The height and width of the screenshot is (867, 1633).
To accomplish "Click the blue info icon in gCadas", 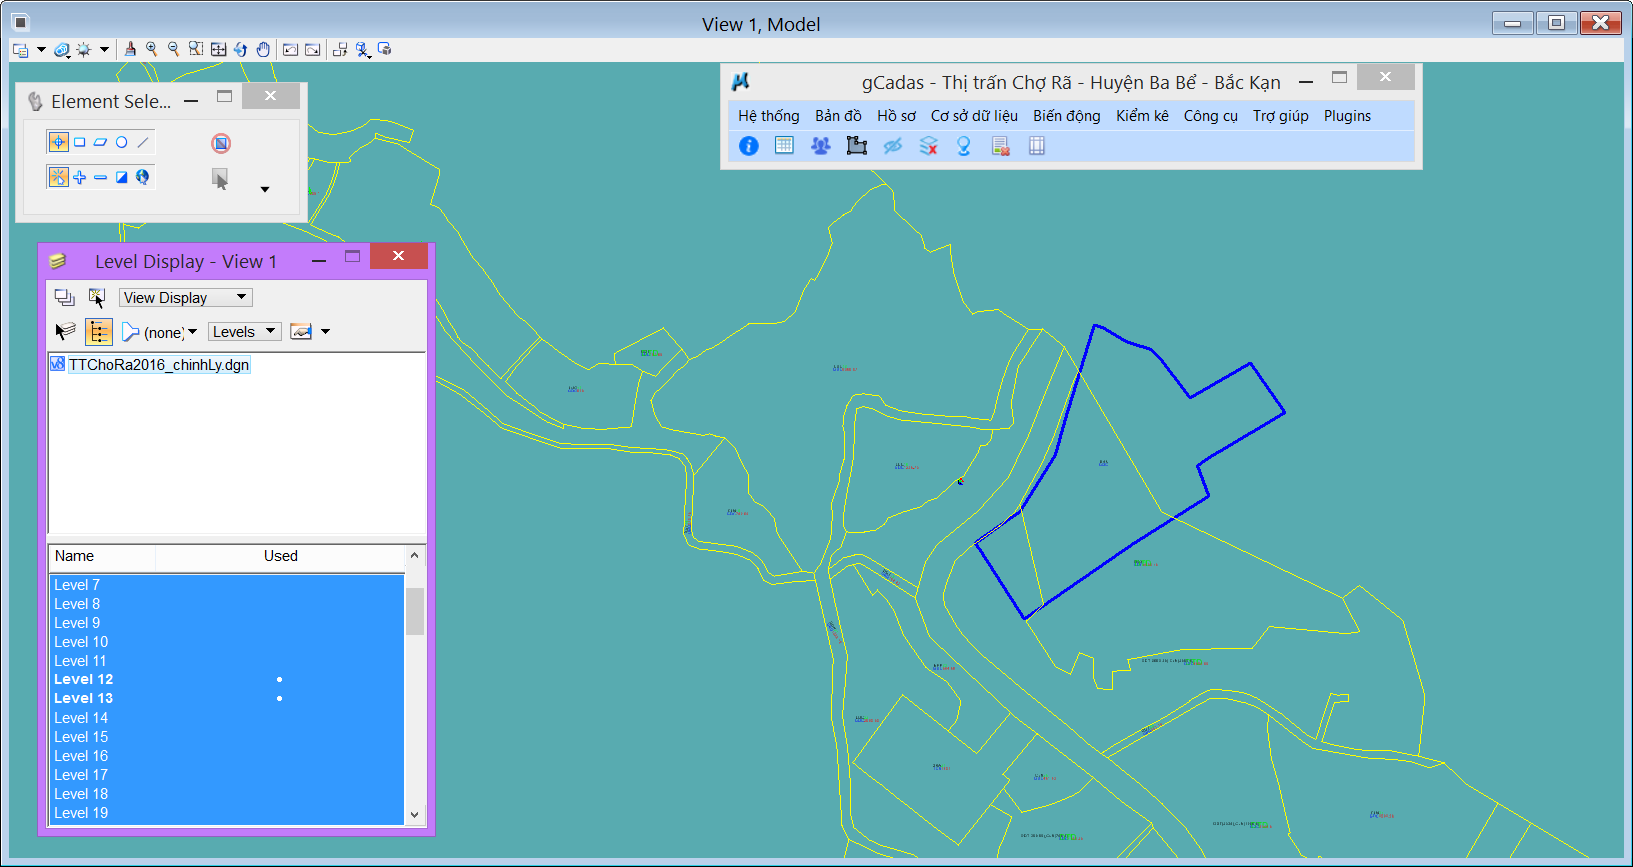I will pos(748,146).
